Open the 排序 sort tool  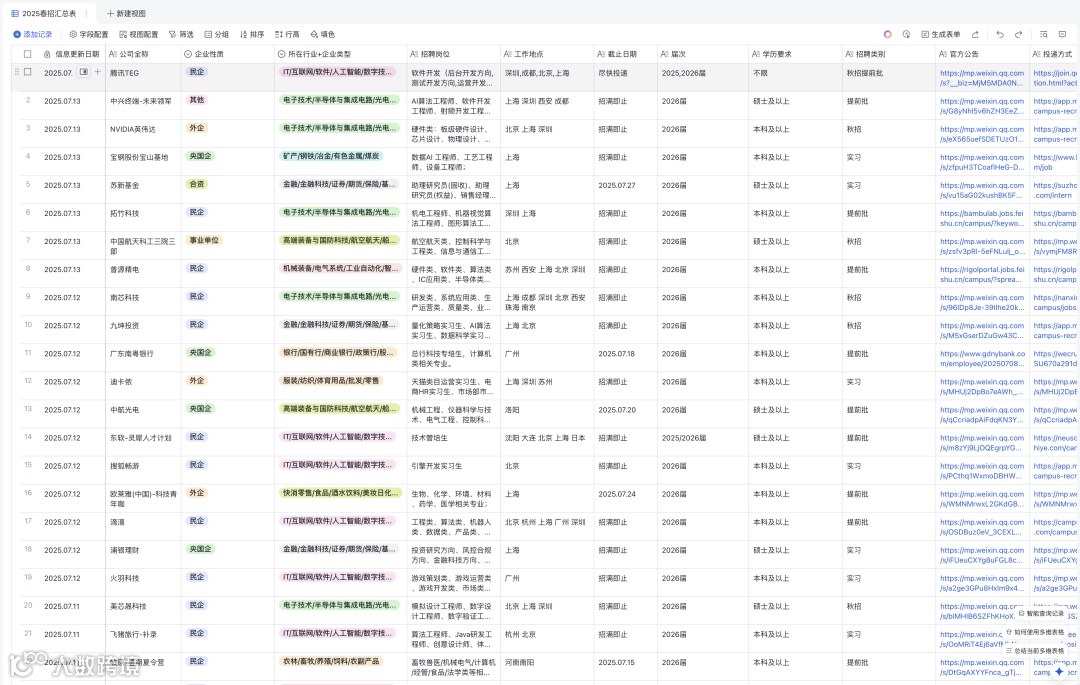tap(252, 34)
